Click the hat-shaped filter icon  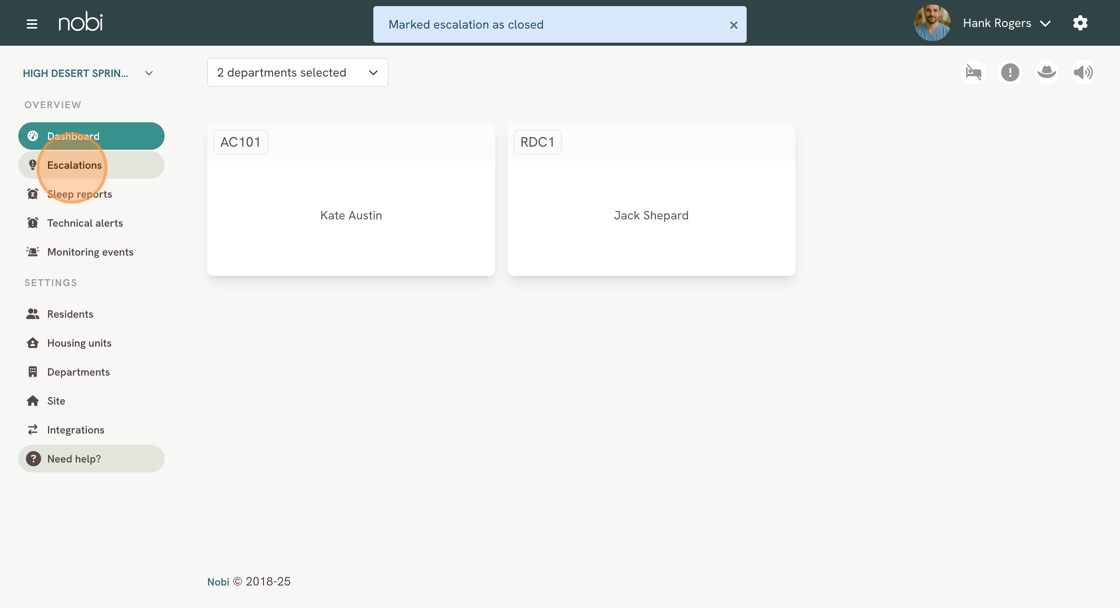1046,72
